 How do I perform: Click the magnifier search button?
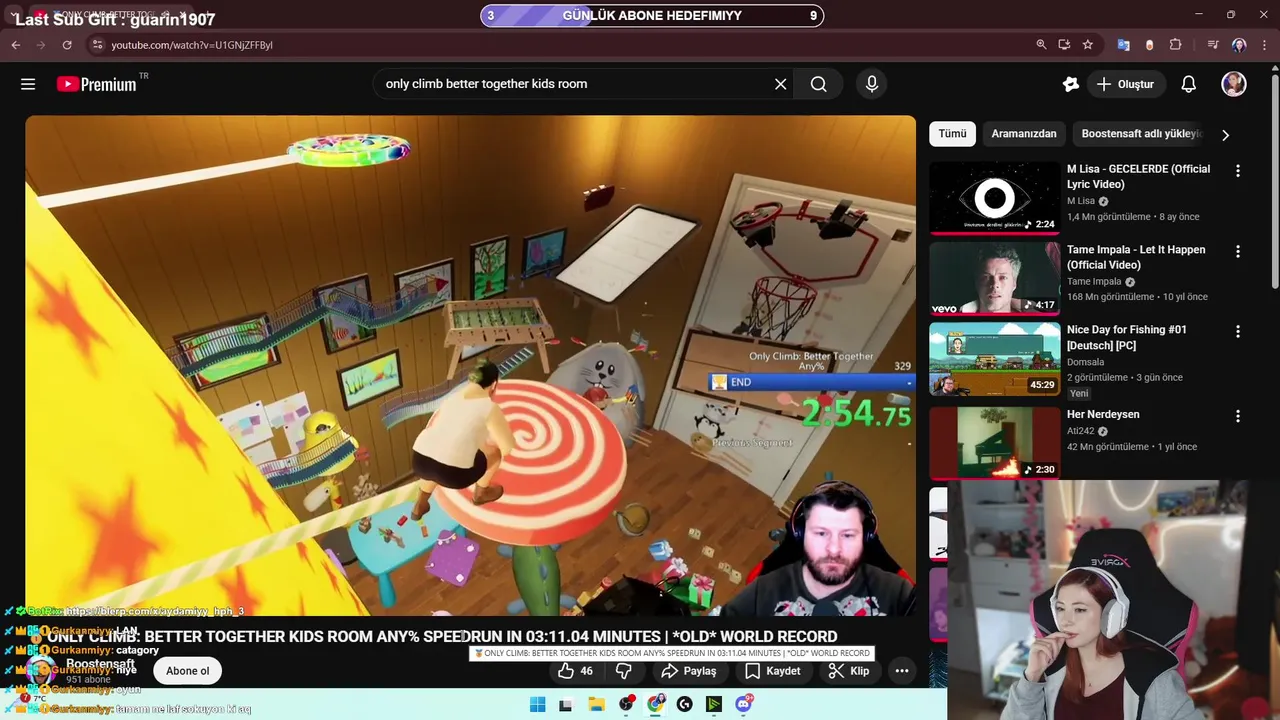click(x=819, y=84)
